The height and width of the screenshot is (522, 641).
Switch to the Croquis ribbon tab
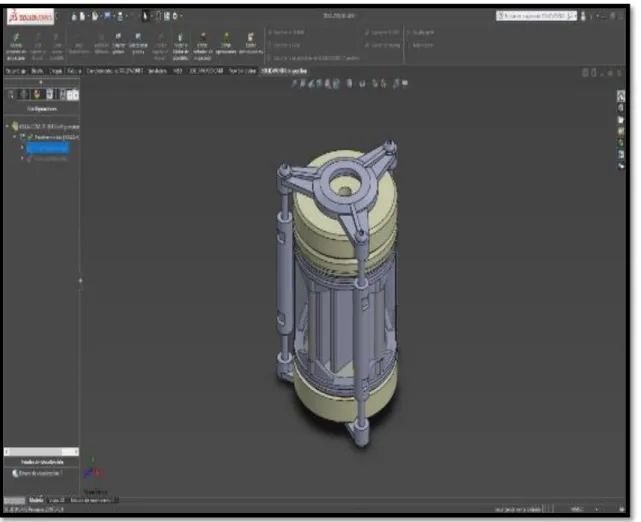(x=56, y=71)
